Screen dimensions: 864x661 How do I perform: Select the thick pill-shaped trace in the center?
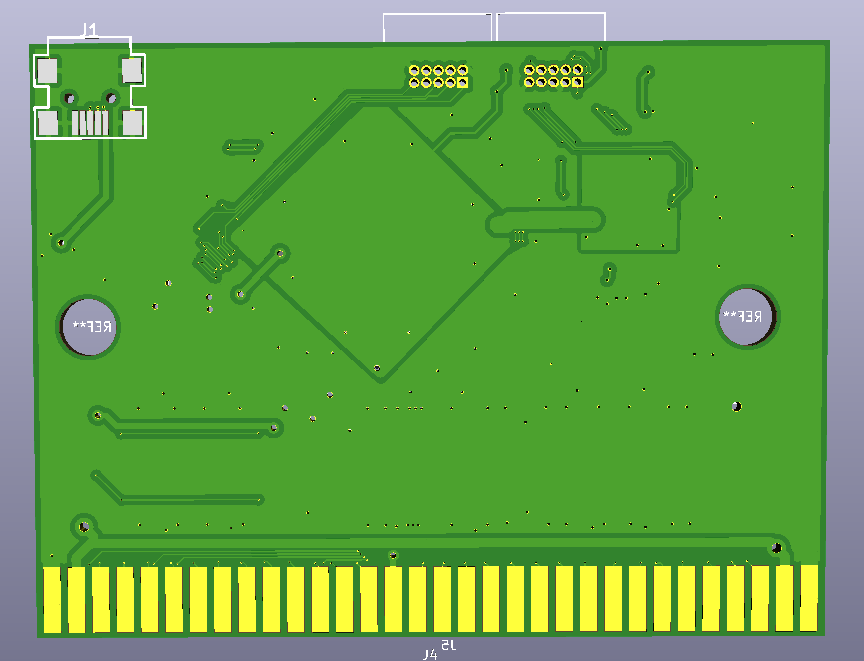(545, 220)
